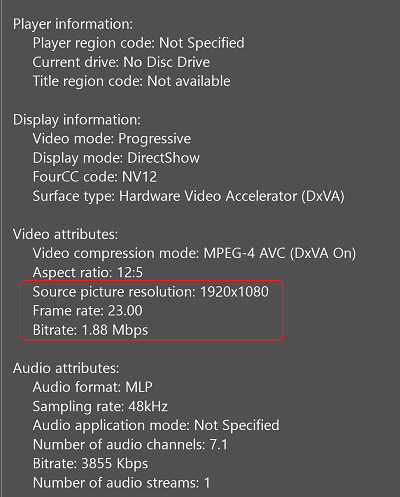Viewport: 400px width, 497px height.
Task: Click the Display information heading
Action: pyautogui.click(x=77, y=120)
